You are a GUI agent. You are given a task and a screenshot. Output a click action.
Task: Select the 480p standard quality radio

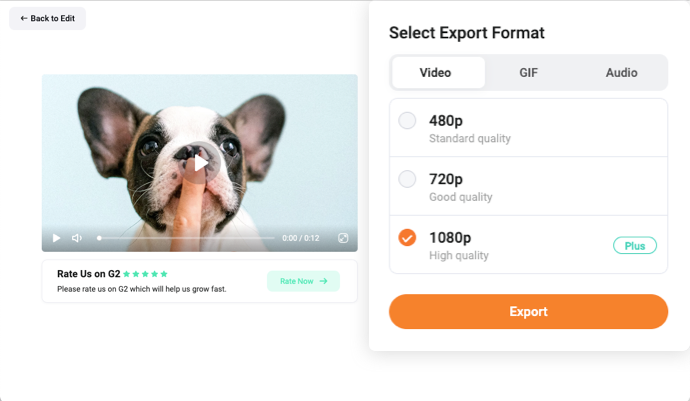[407, 121]
